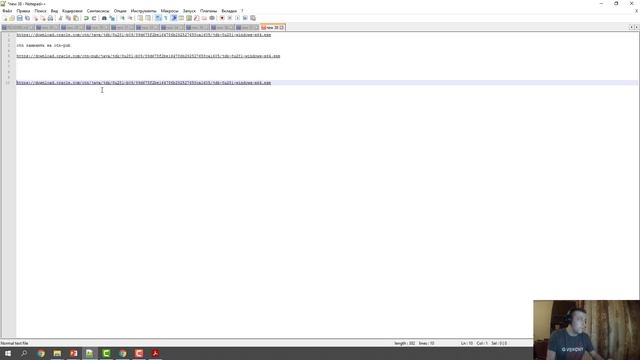
Task: Create a new document with the New toolbar icon
Action: [x=4, y=18]
